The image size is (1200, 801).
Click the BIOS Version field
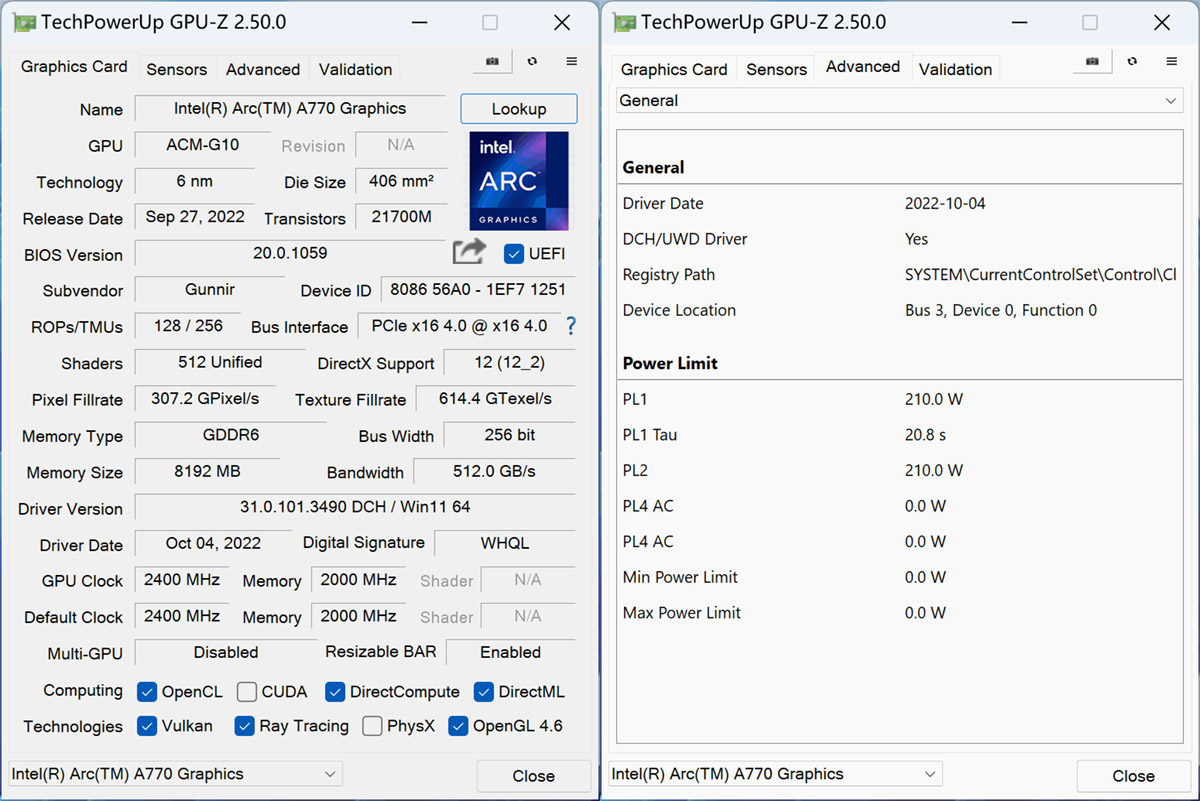coord(290,254)
